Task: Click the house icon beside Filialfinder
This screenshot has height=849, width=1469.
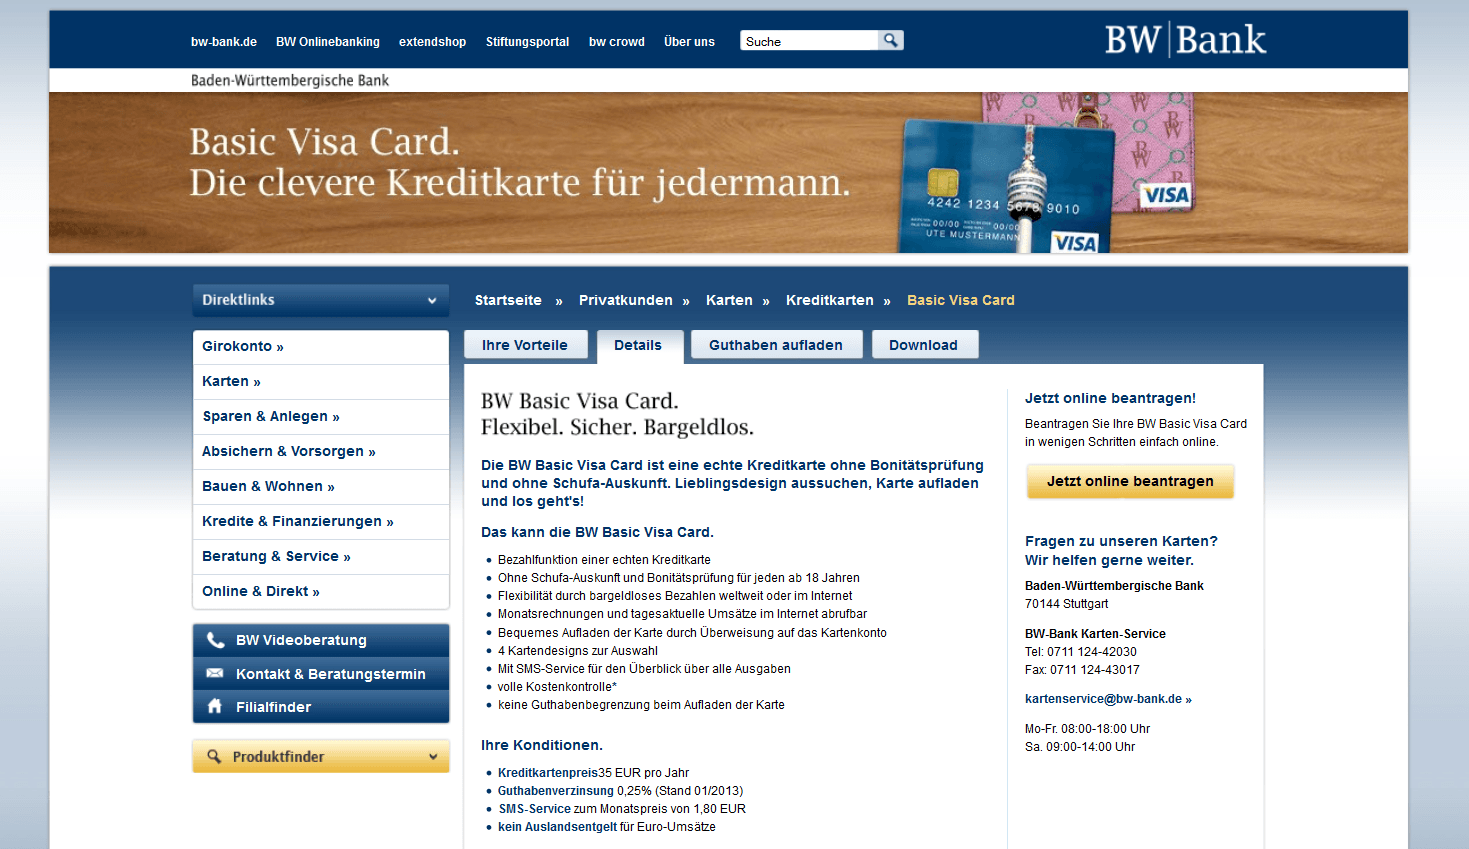Action: (214, 706)
